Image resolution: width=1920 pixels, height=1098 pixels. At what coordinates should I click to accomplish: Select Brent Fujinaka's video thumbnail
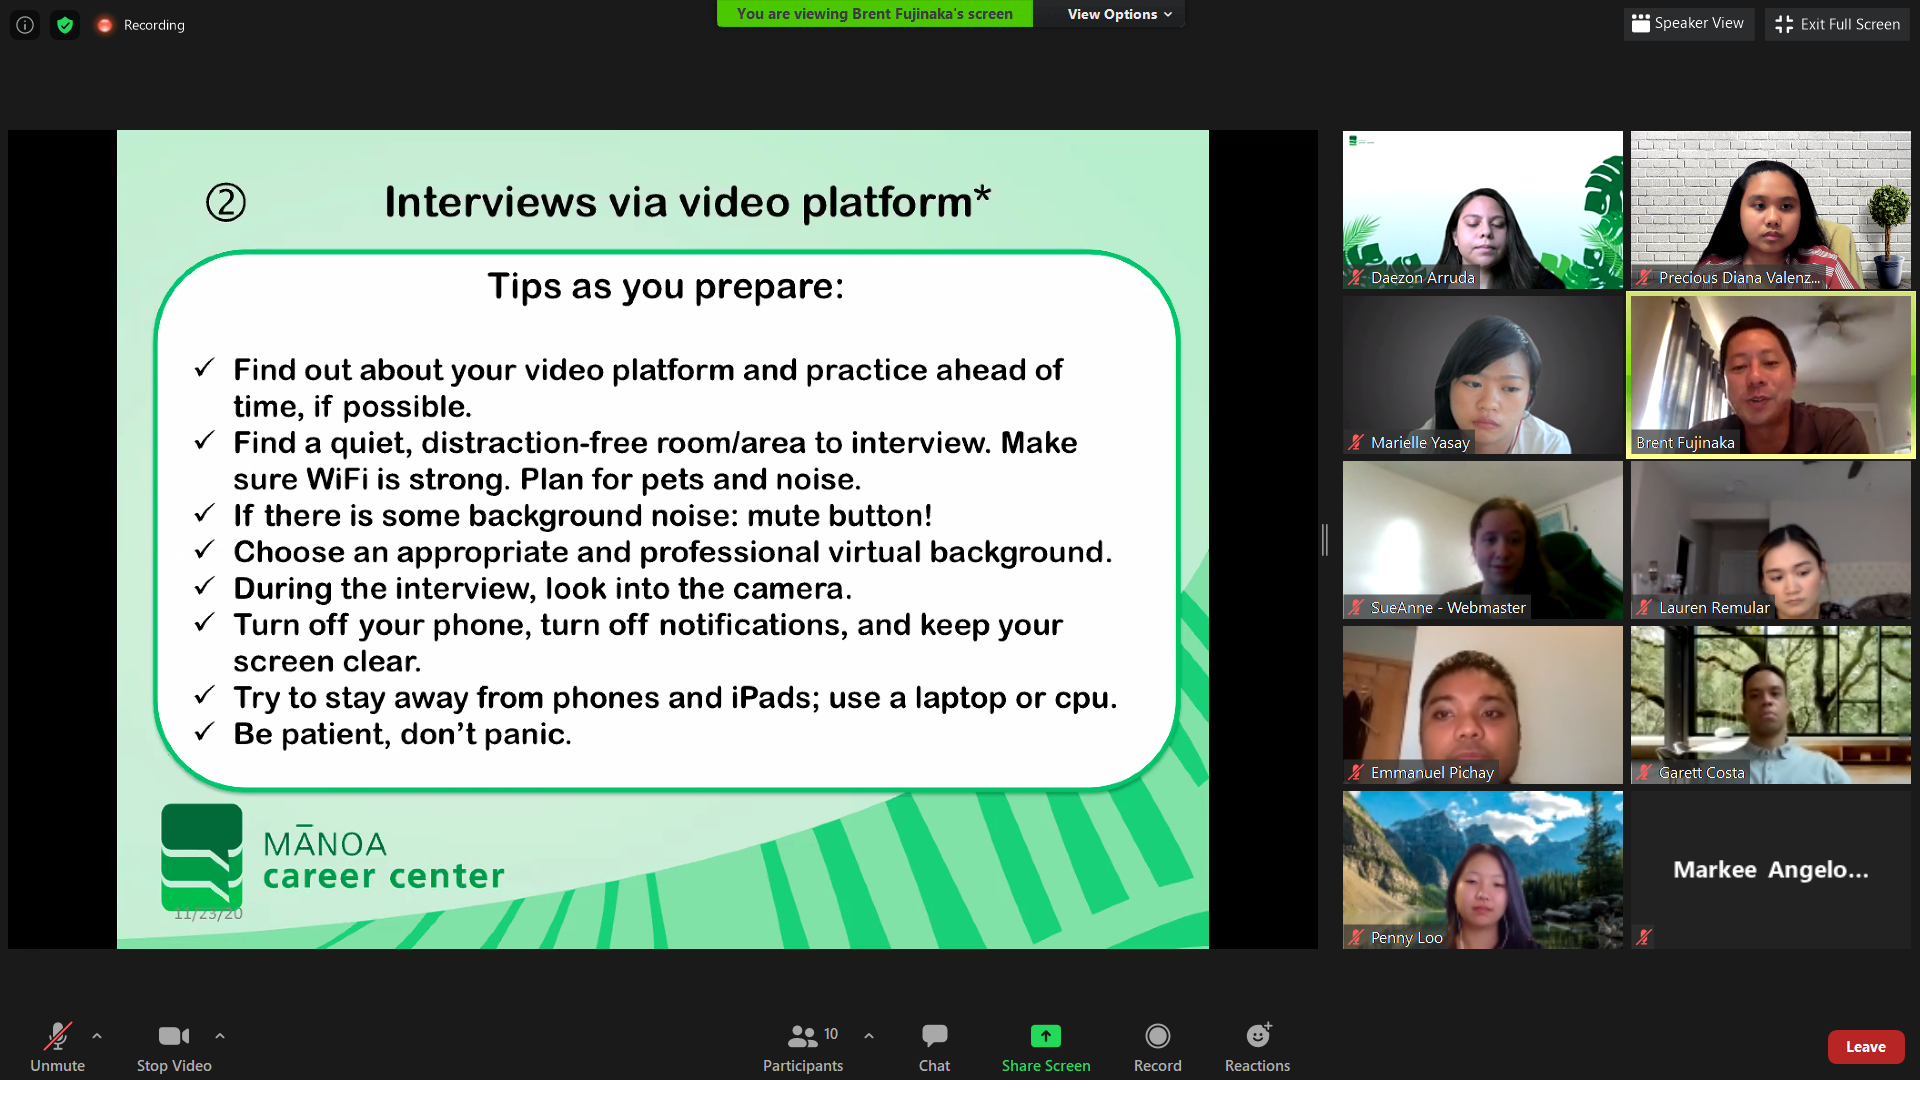[1770, 375]
